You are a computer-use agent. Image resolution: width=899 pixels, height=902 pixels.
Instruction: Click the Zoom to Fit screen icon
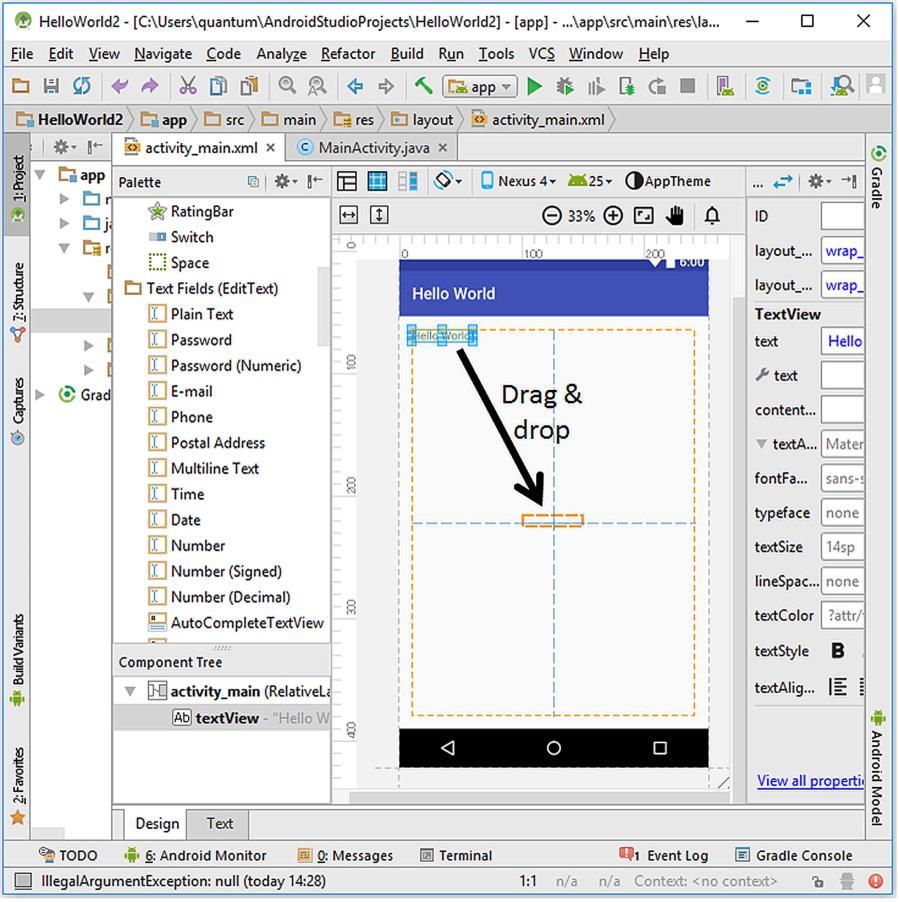(x=645, y=217)
